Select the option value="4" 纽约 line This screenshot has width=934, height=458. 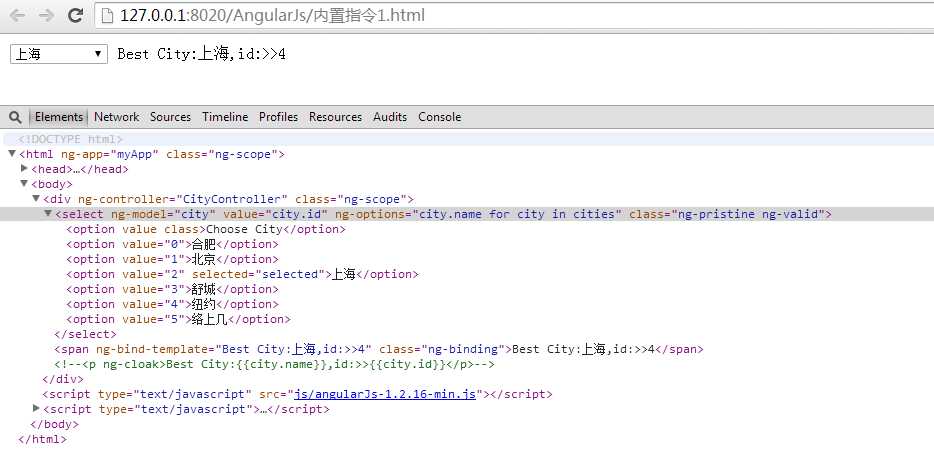(172, 304)
